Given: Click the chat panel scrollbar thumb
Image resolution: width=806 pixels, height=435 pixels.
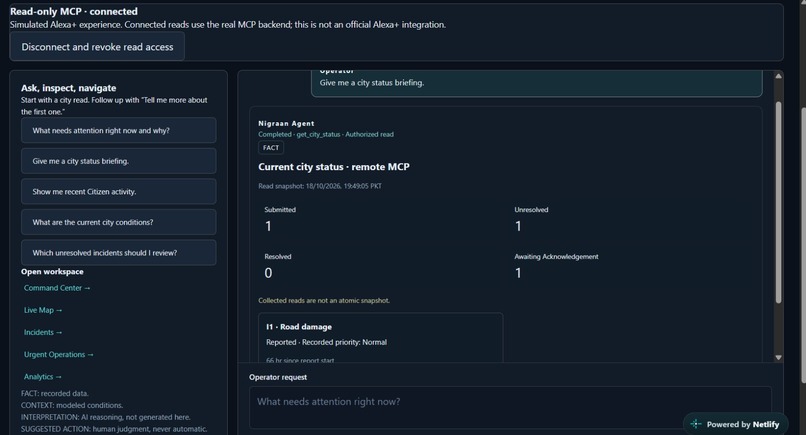Looking at the screenshot, I should 778,202.
